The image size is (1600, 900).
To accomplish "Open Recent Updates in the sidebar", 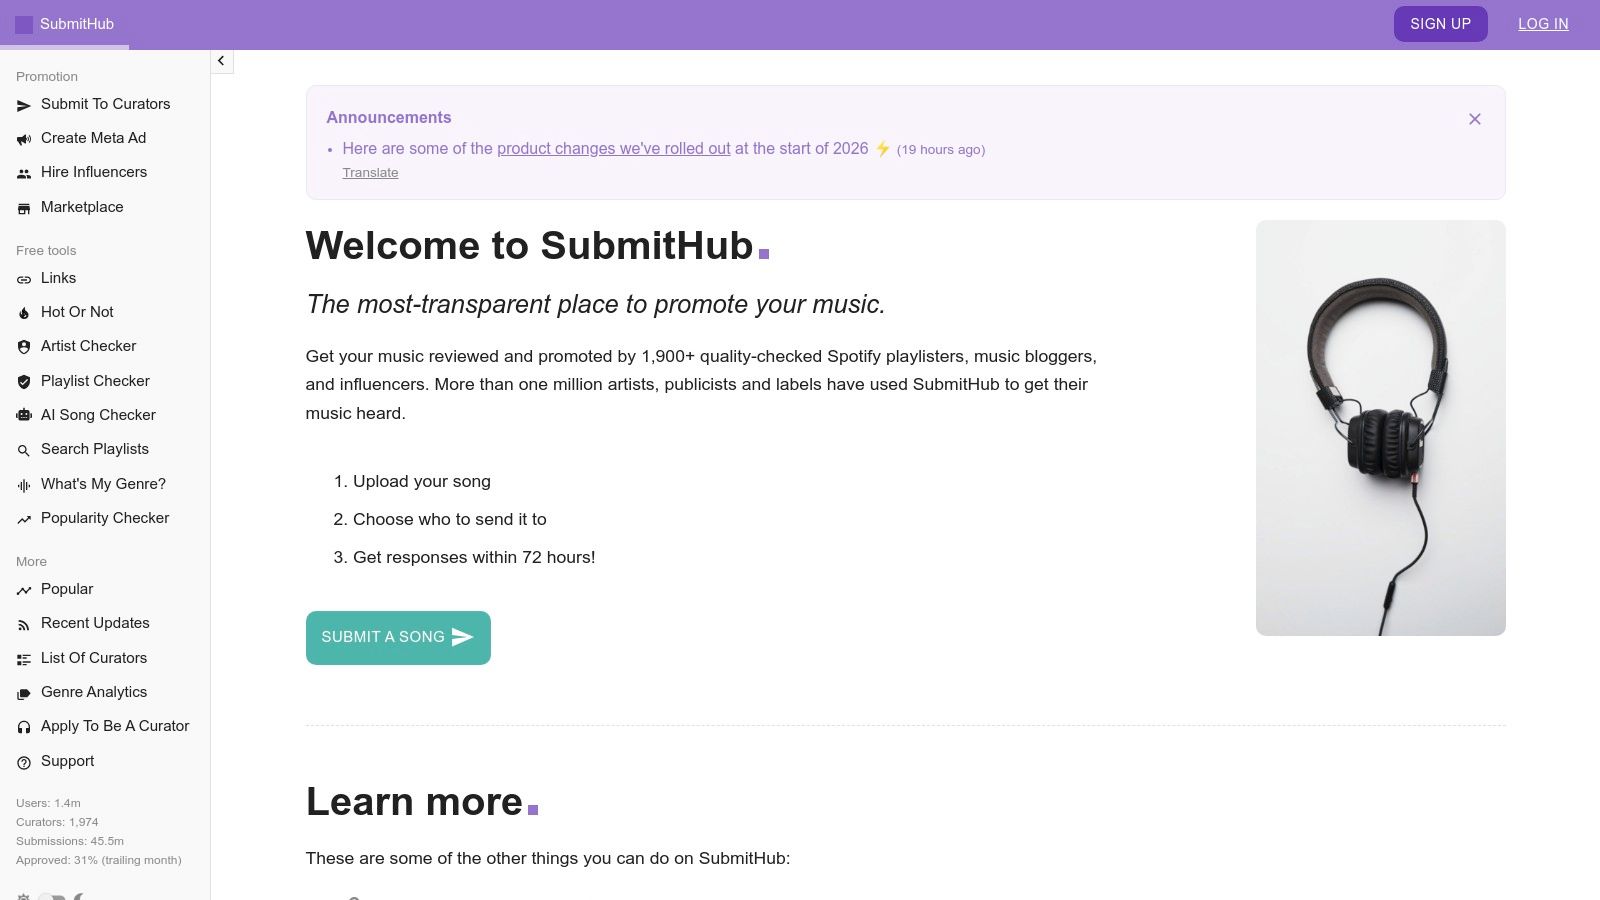I will point(94,623).
